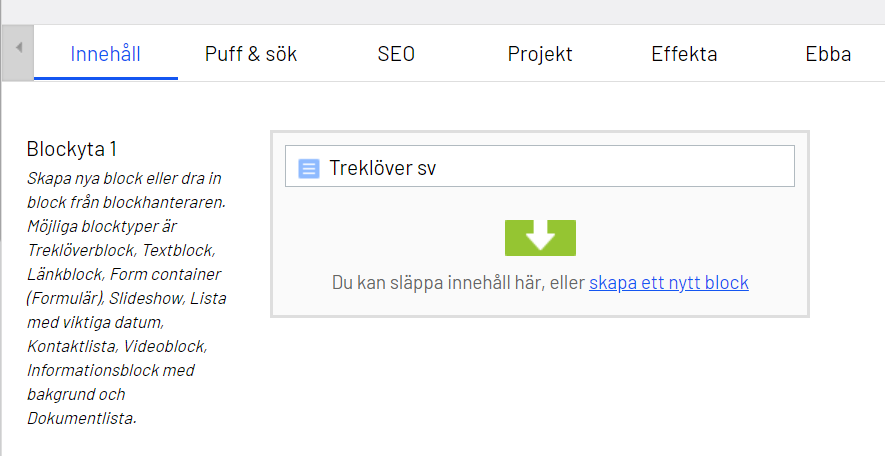885x456 pixels.
Task: Click "Skapa nya block" in the help text
Action: tap(75, 178)
